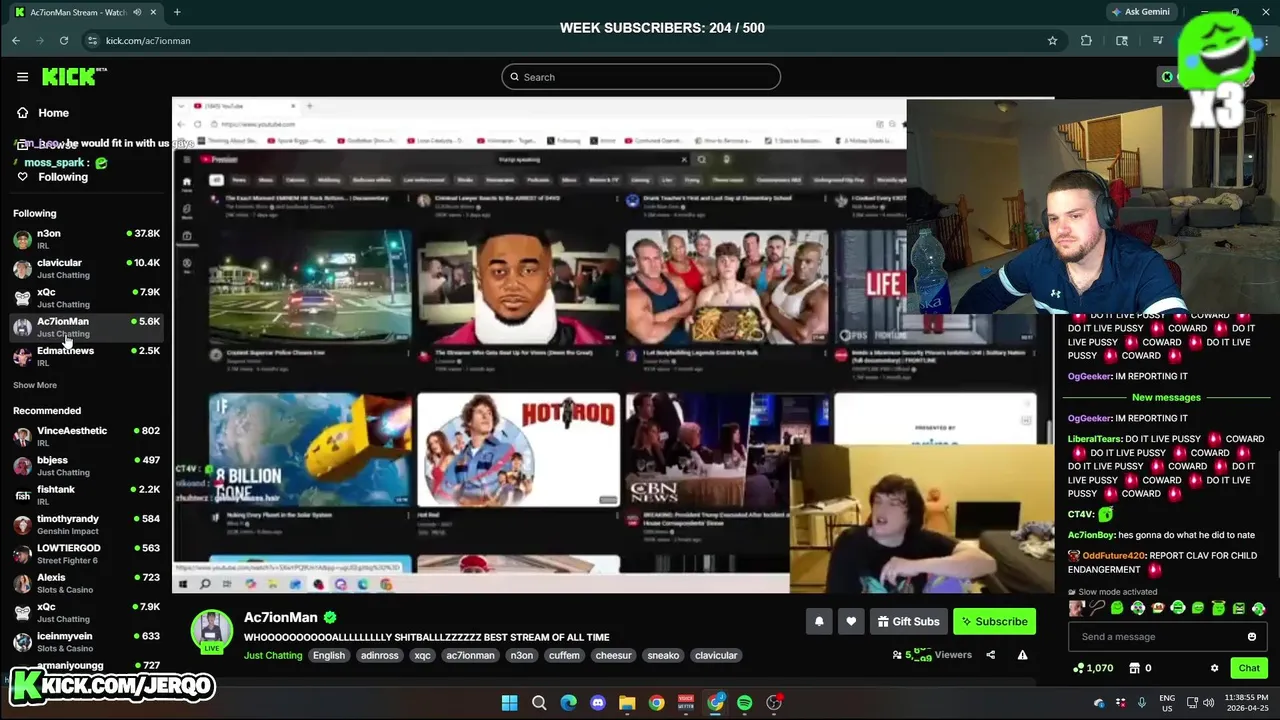Open a new browser tab
This screenshot has height=720, width=1280.
[177, 12]
